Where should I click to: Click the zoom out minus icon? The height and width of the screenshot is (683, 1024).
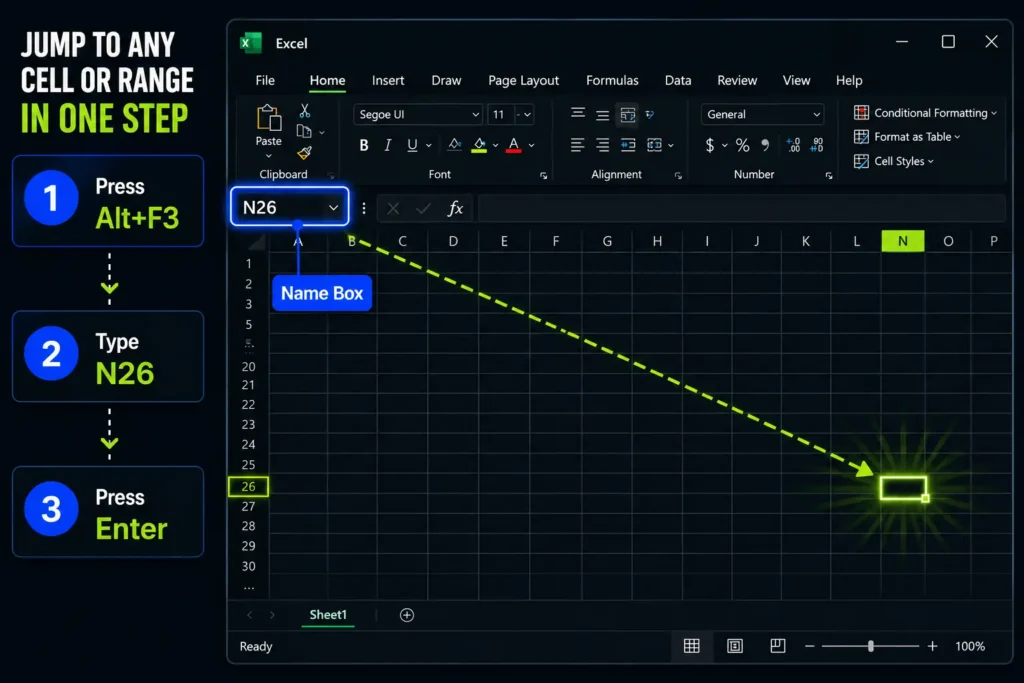(x=810, y=646)
